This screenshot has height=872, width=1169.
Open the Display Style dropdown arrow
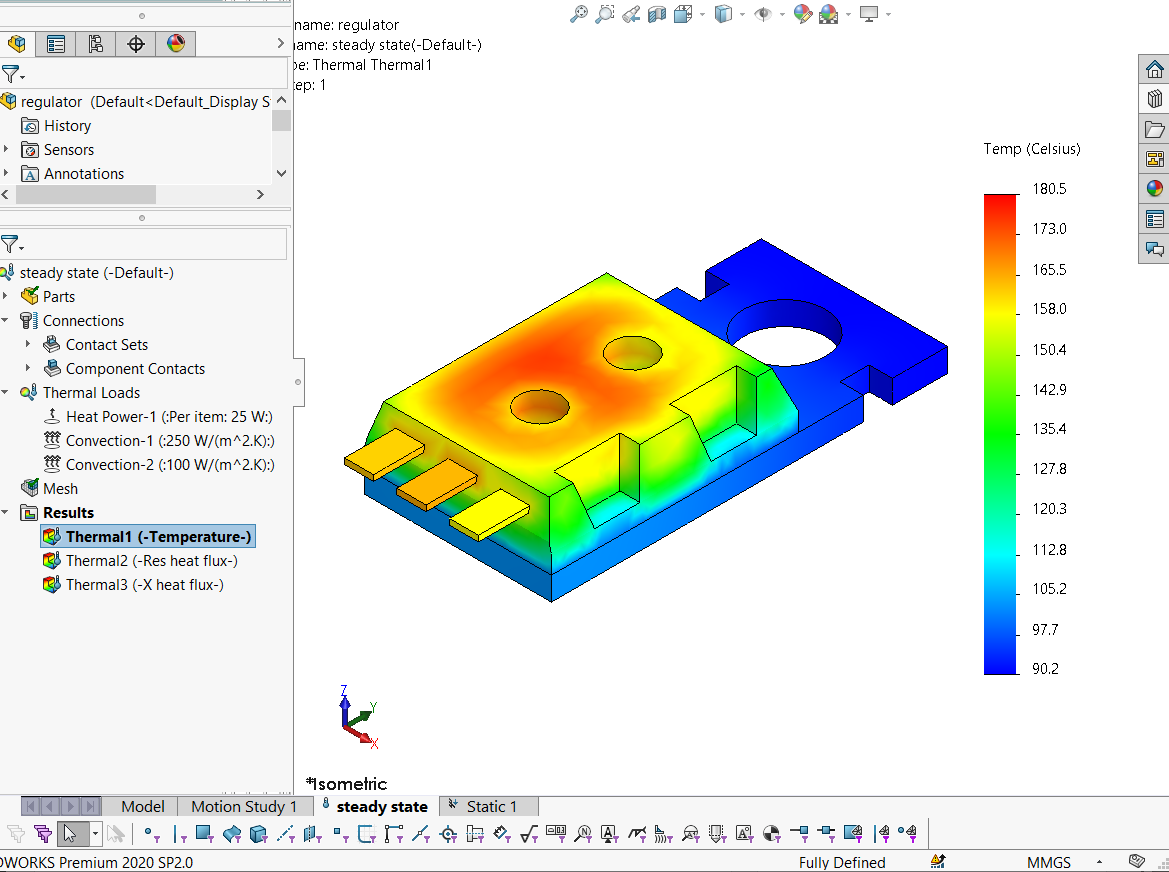tap(741, 14)
